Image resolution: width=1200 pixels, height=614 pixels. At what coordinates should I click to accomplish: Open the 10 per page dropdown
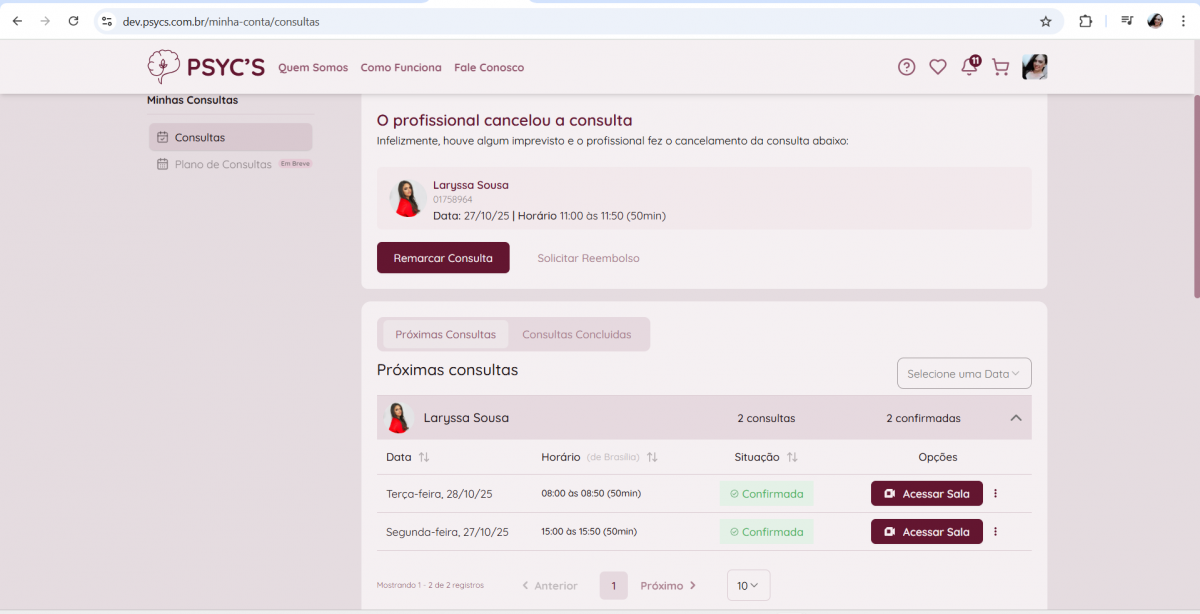[x=748, y=586]
